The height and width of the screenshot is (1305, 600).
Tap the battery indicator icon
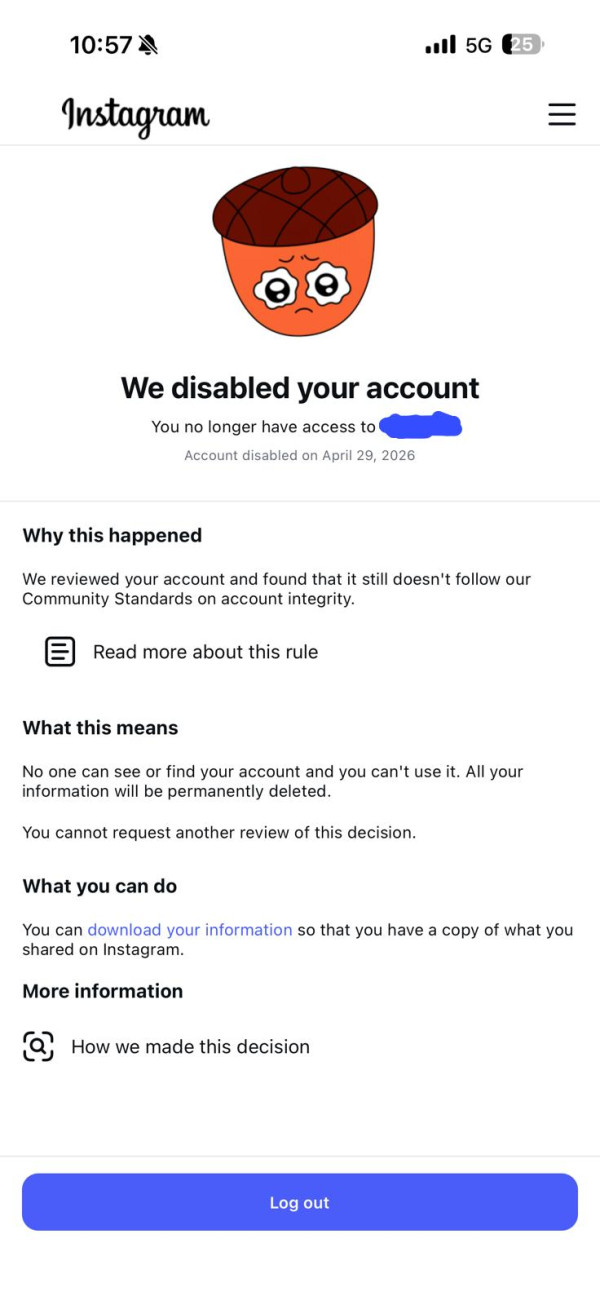524,44
